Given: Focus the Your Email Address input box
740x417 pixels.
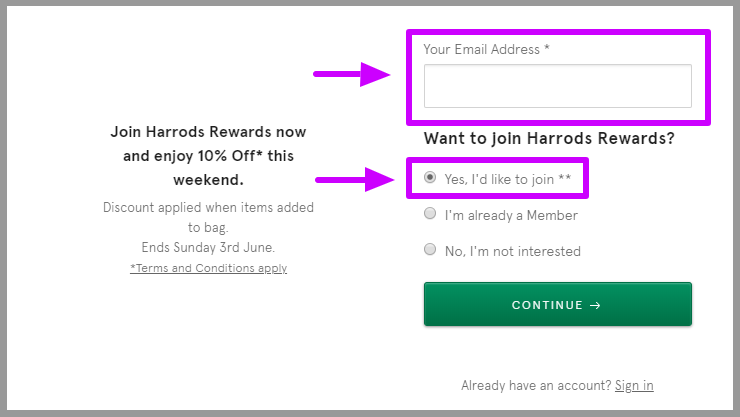Looking at the screenshot, I should [x=558, y=86].
